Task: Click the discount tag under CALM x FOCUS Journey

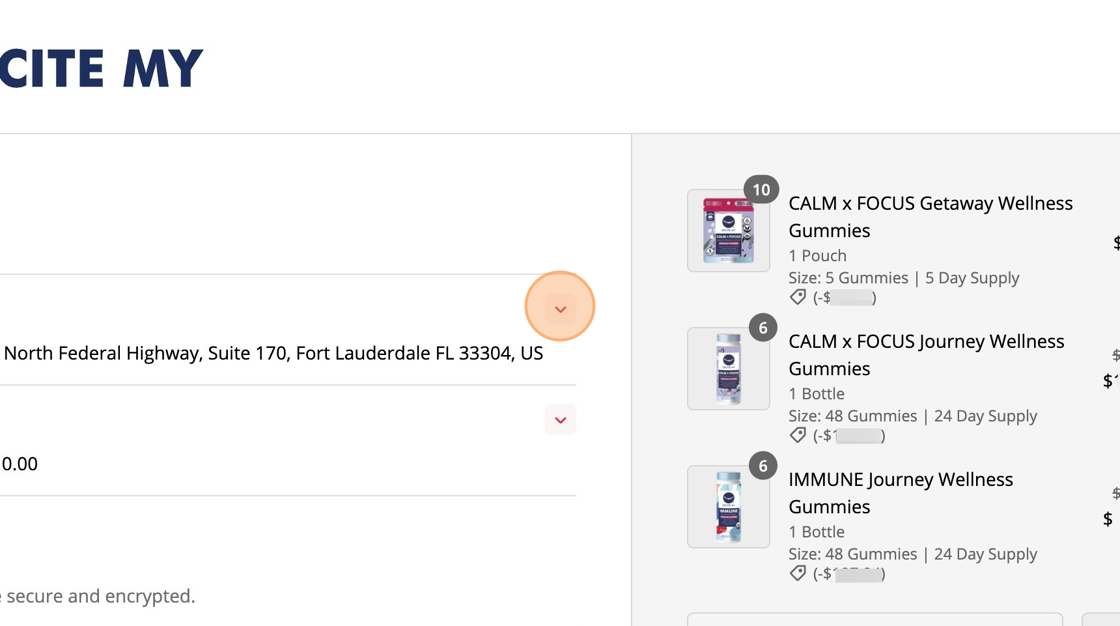Action: click(798, 434)
